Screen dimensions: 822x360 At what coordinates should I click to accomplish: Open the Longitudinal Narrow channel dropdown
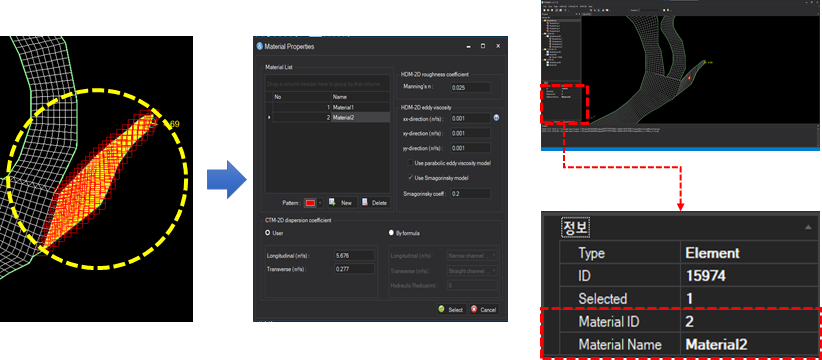tap(472, 256)
